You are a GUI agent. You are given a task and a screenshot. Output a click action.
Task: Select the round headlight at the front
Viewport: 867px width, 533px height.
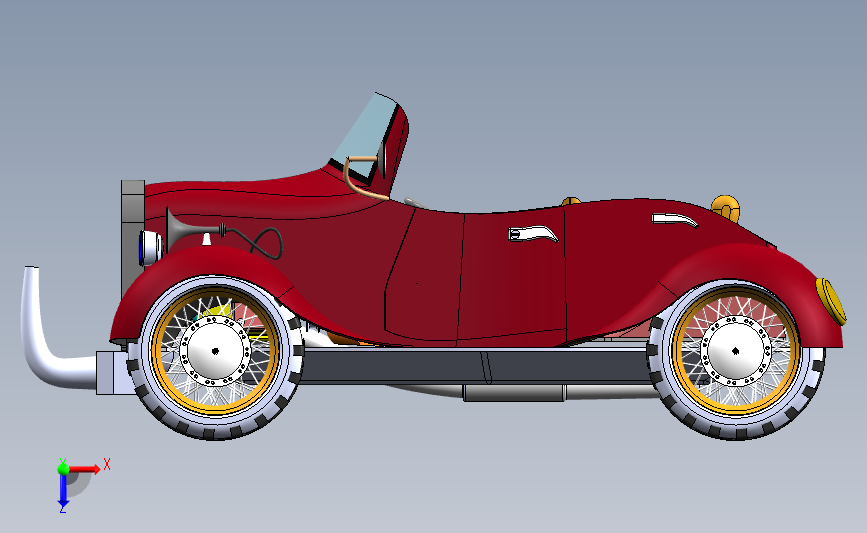coord(150,247)
